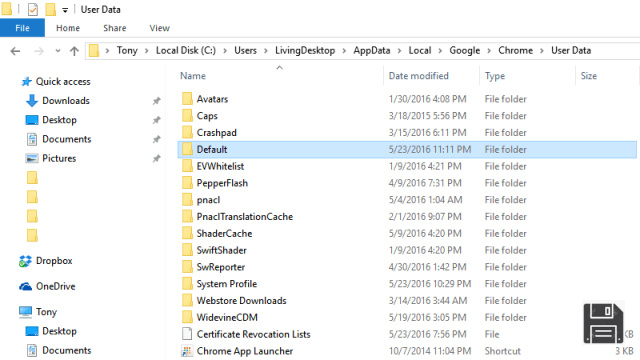The image size is (640, 360).
Task: Open the File menu tab
Action: [x=22, y=28]
